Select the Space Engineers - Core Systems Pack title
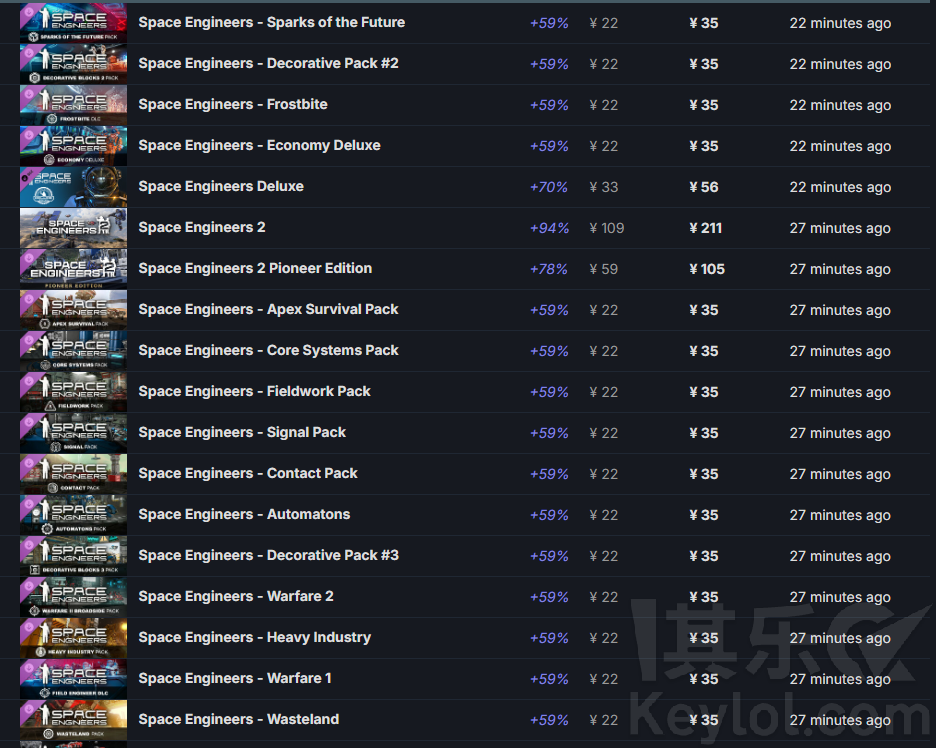This screenshot has width=936, height=748. (268, 350)
